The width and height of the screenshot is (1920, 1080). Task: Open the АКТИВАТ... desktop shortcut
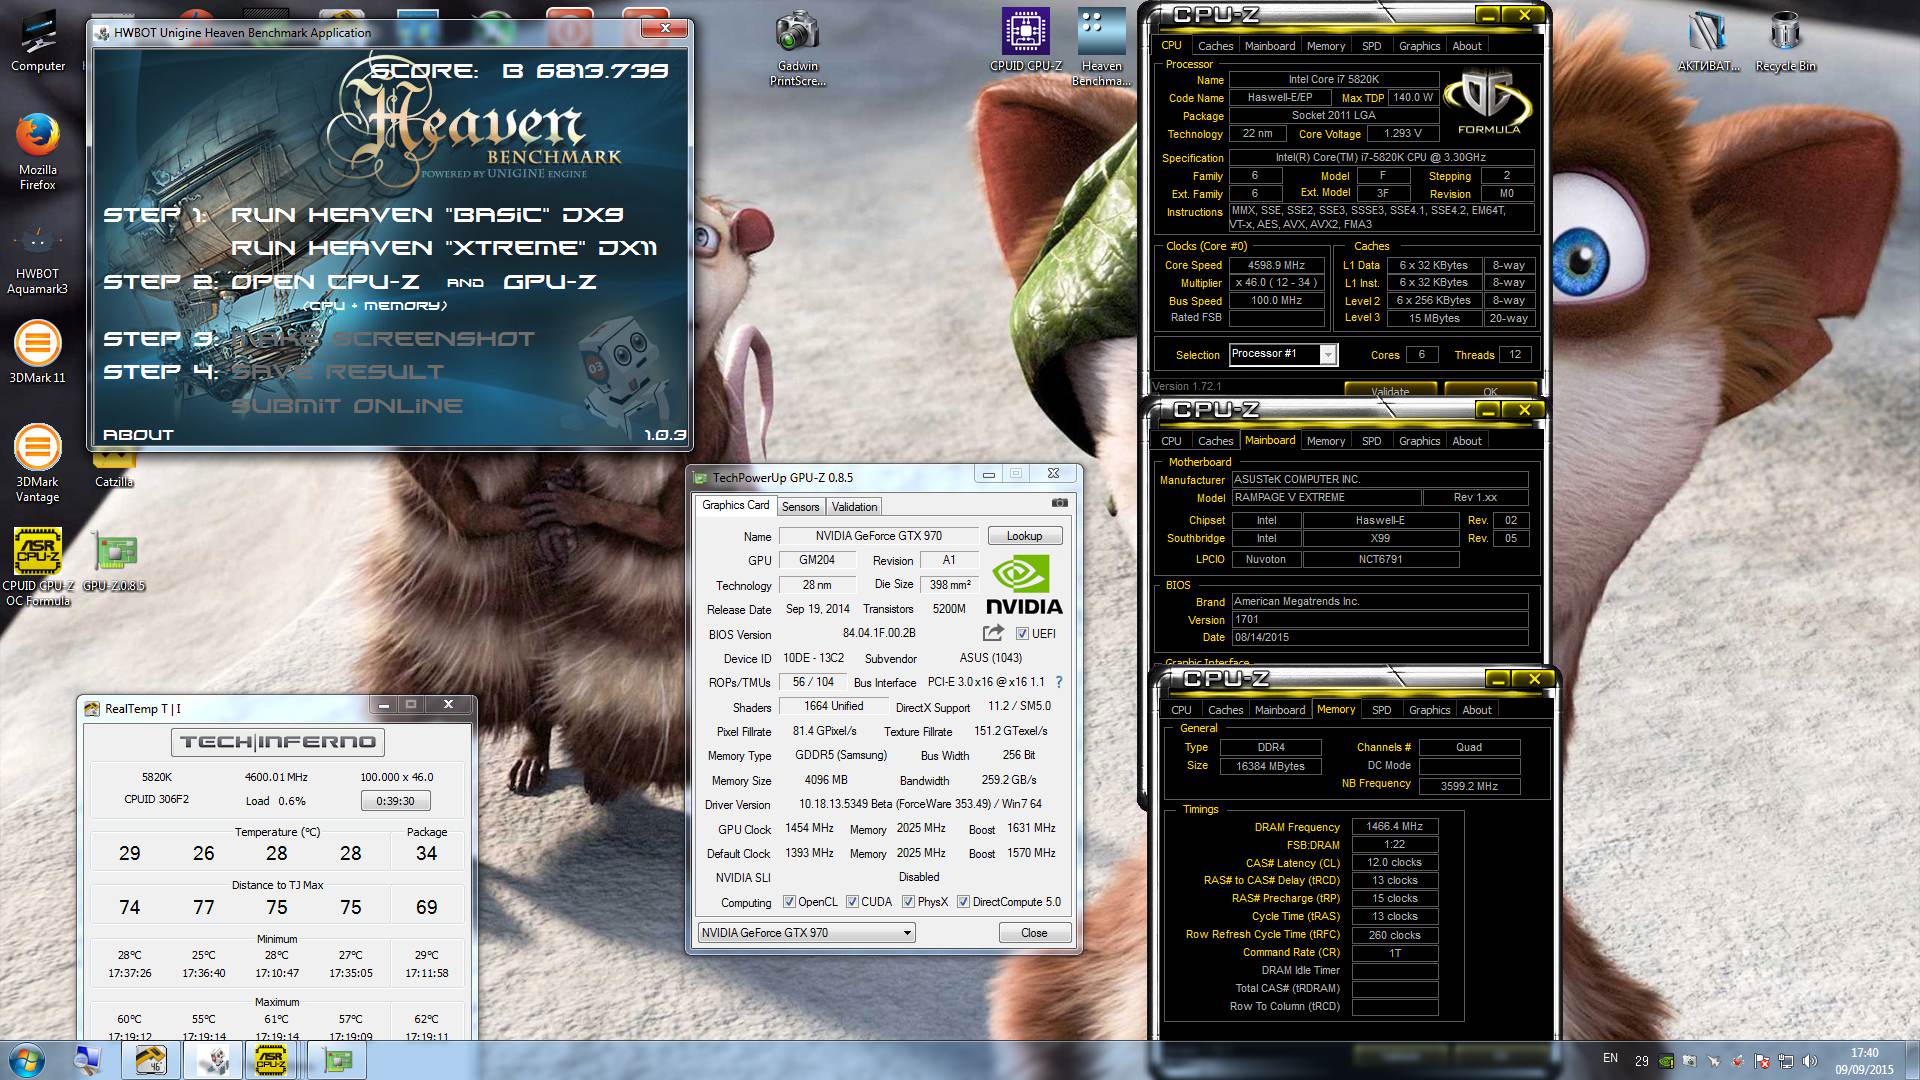pos(1709,42)
